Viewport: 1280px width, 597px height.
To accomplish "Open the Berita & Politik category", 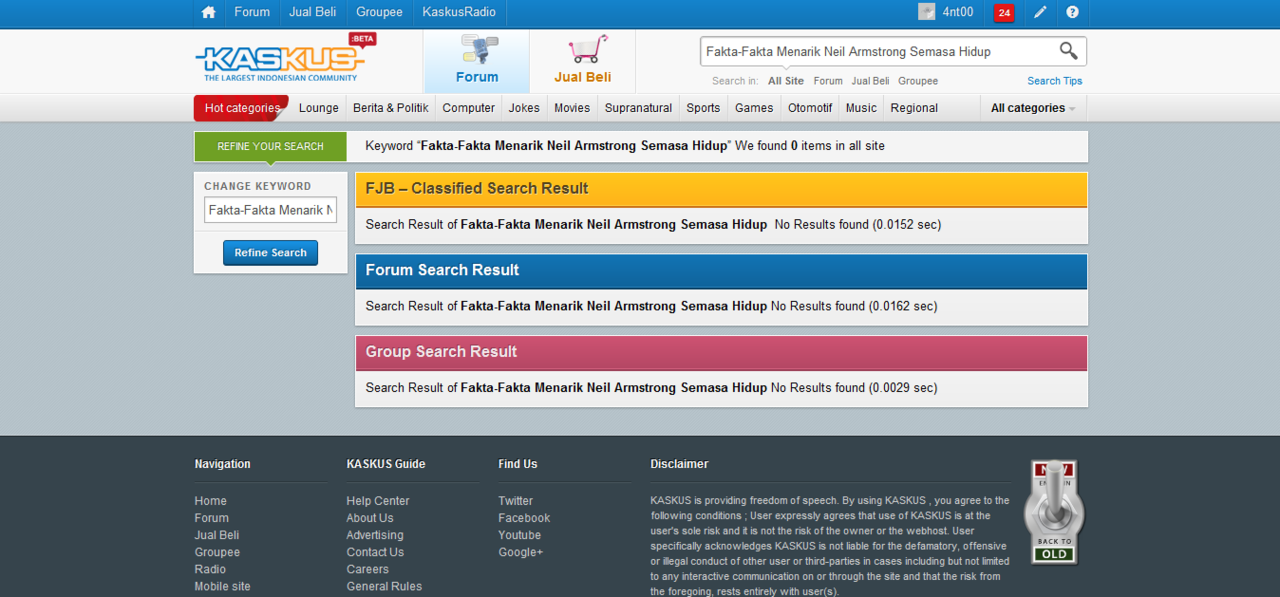I will [x=391, y=108].
